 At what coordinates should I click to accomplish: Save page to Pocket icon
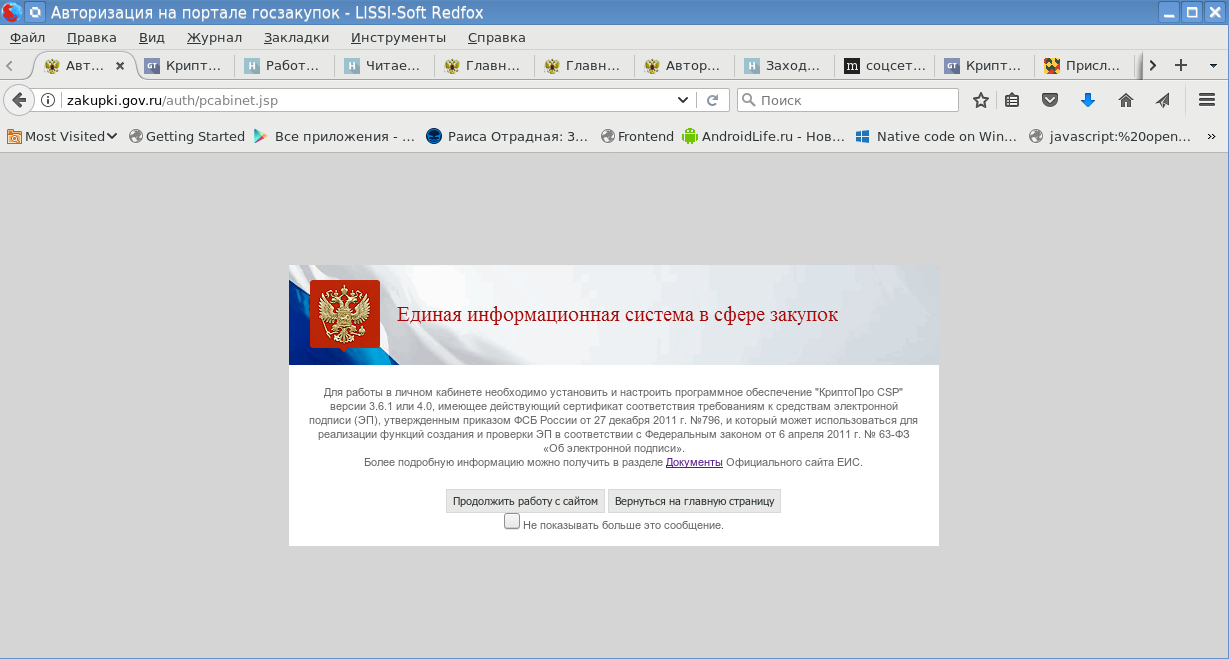[x=1051, y=100]
